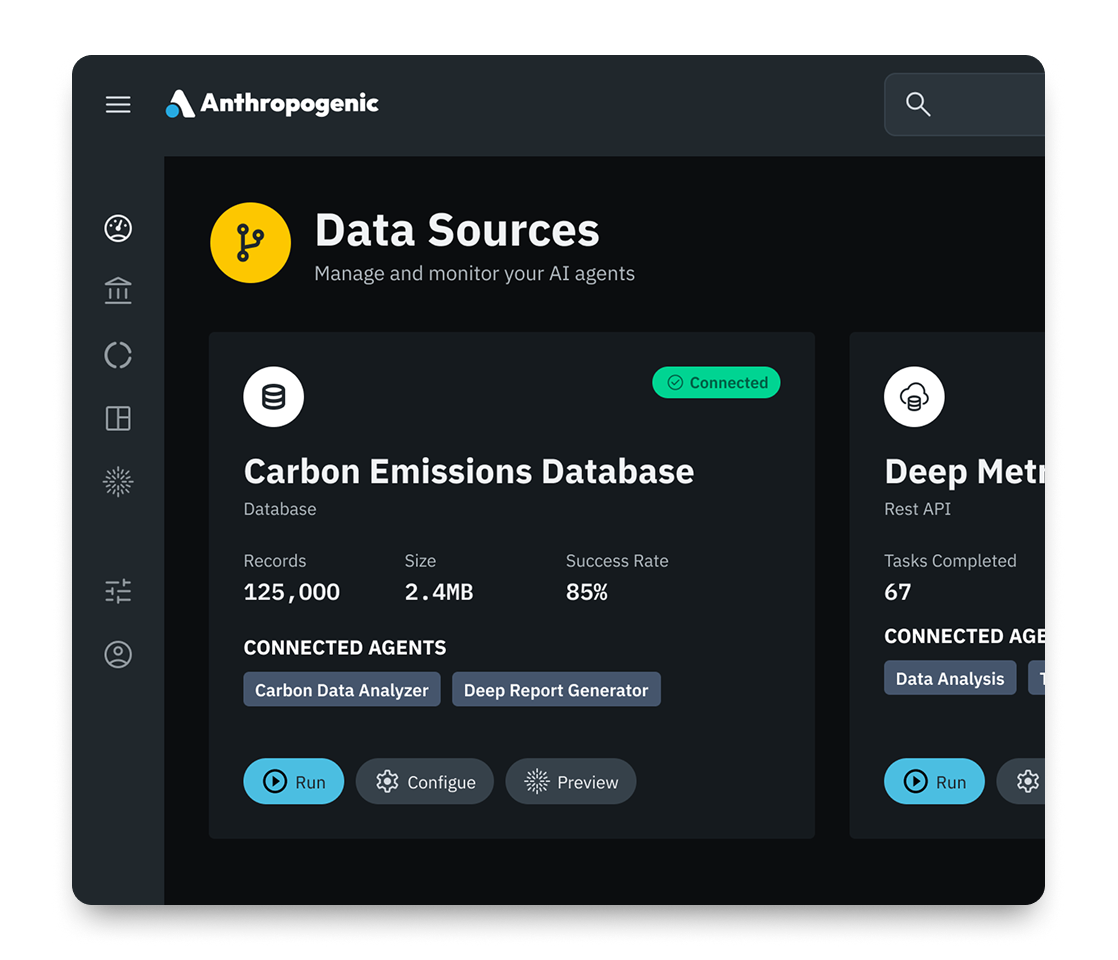Run the Carbon Emissions Database source
This screenshot has width=1118, height=960.
pos(294,781)
